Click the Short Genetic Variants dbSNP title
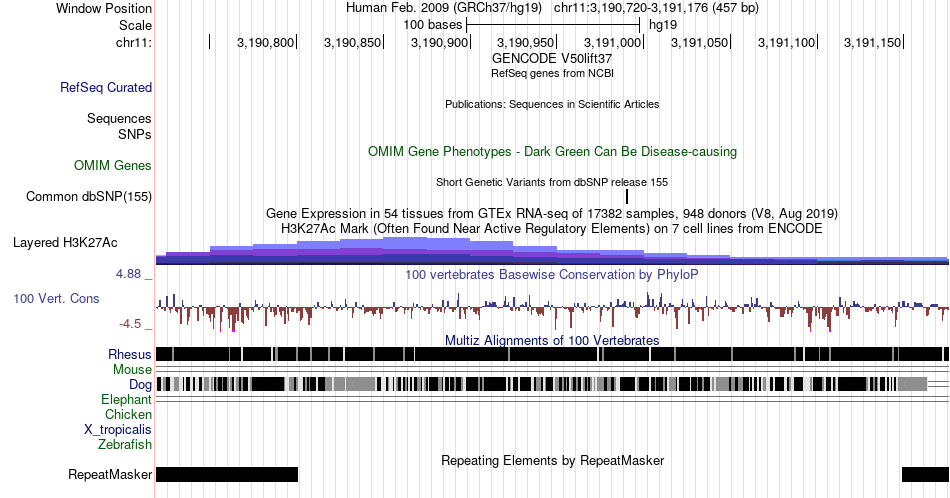This screenshot has width=950, height=498. [552, 182]
